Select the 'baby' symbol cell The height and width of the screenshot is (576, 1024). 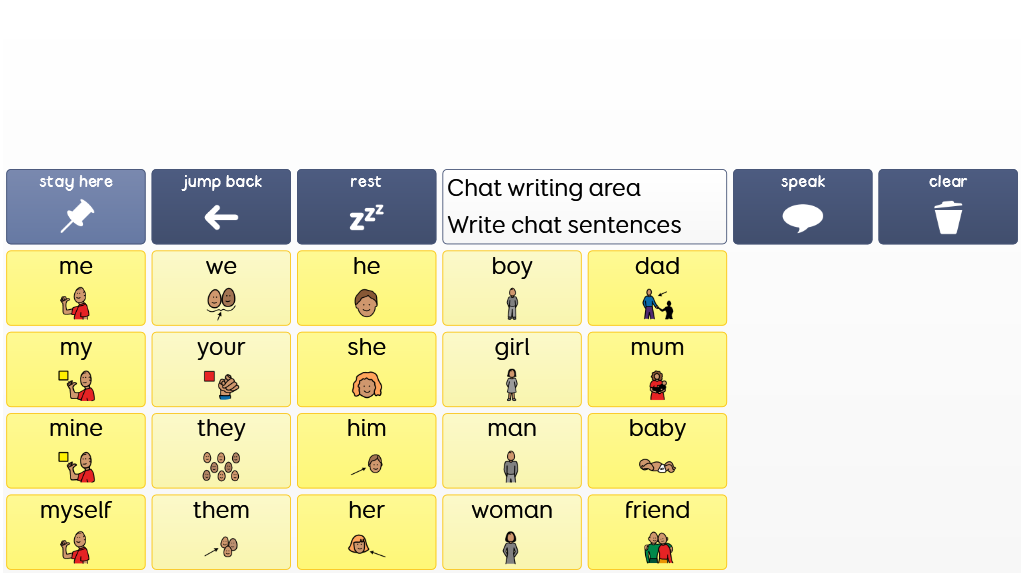coord(657,451)
